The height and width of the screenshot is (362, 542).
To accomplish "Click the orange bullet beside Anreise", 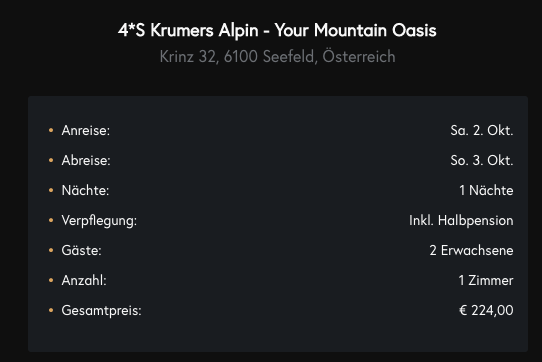I will click(51, 130).
